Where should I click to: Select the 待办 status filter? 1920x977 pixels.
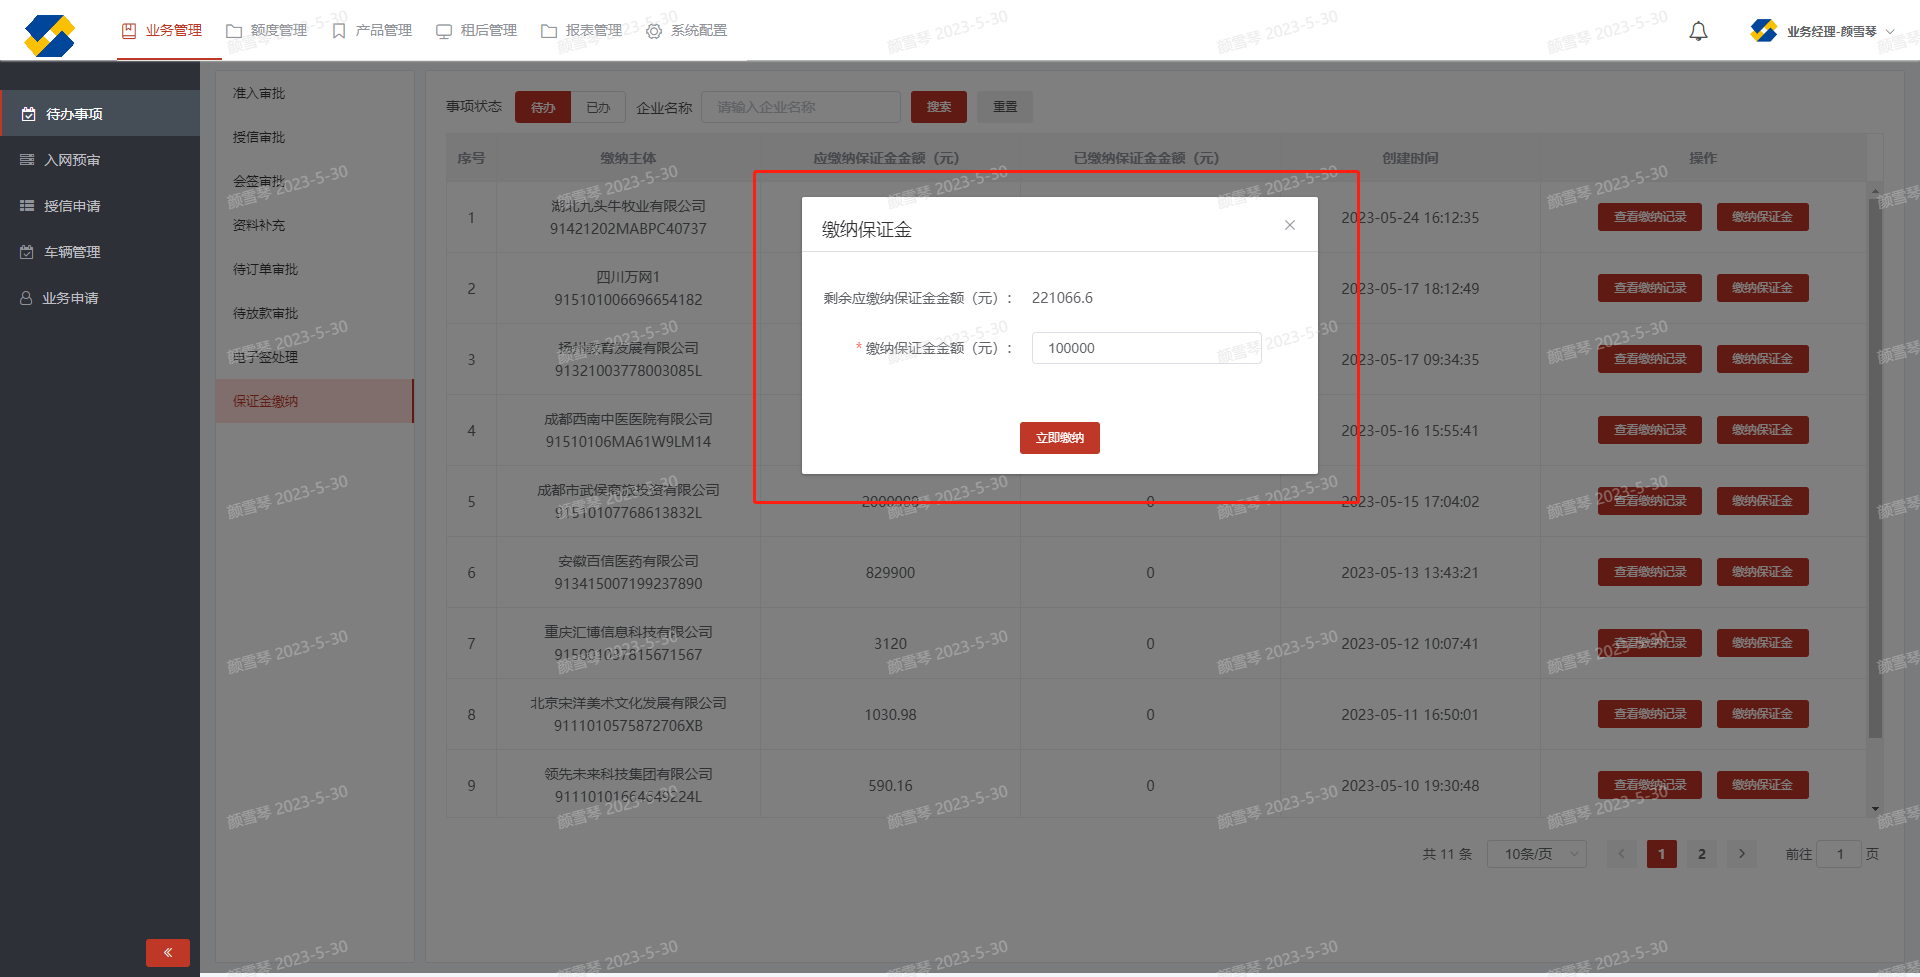[x=543, y=107]
